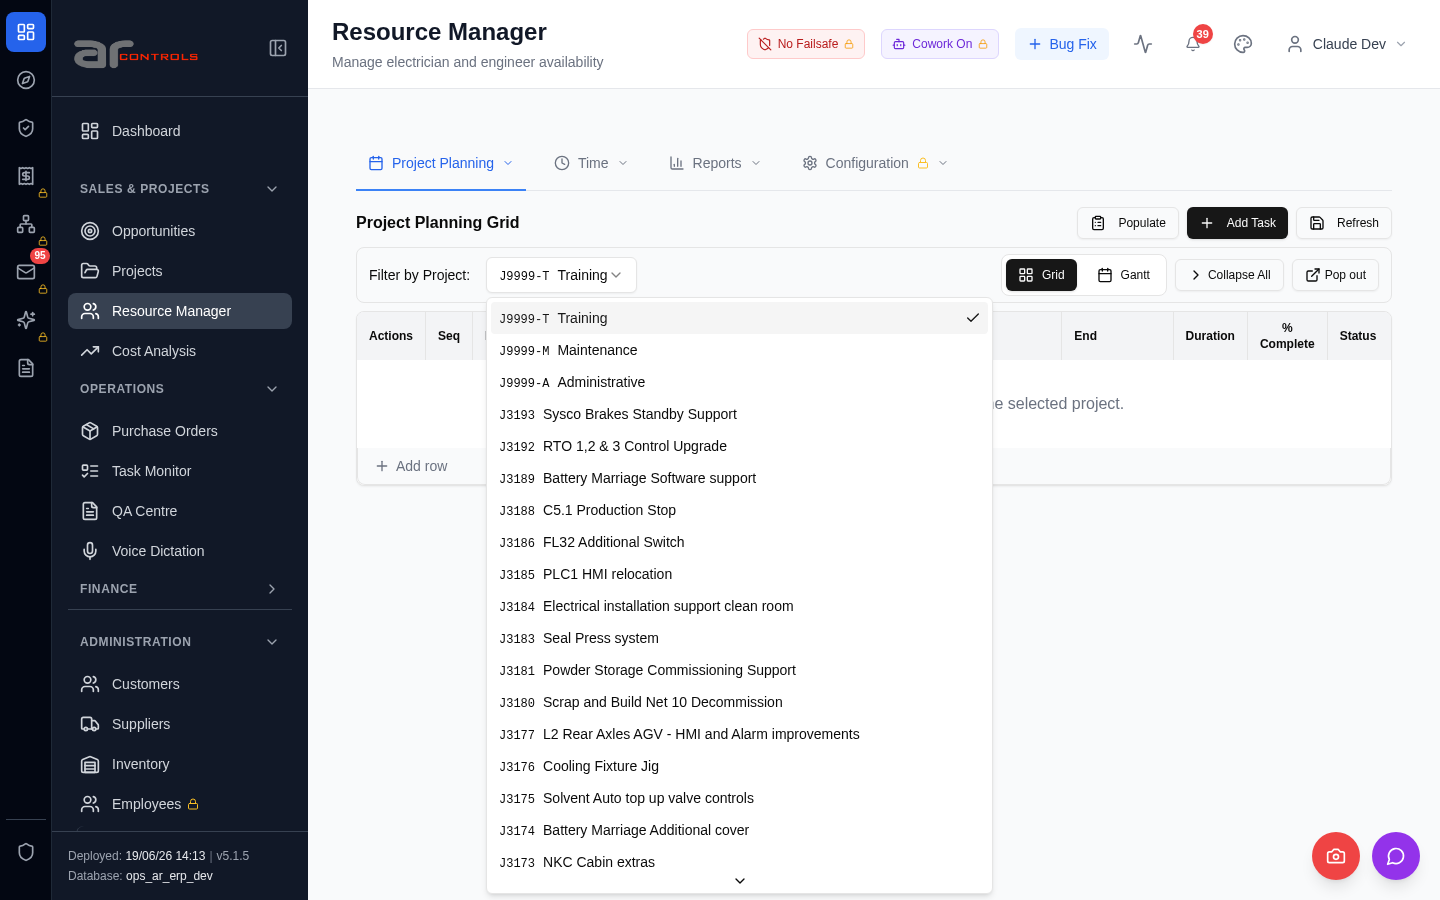Open the Configuration tab menu
Viewport: 1440px width, 900px height.
(875, 163)
